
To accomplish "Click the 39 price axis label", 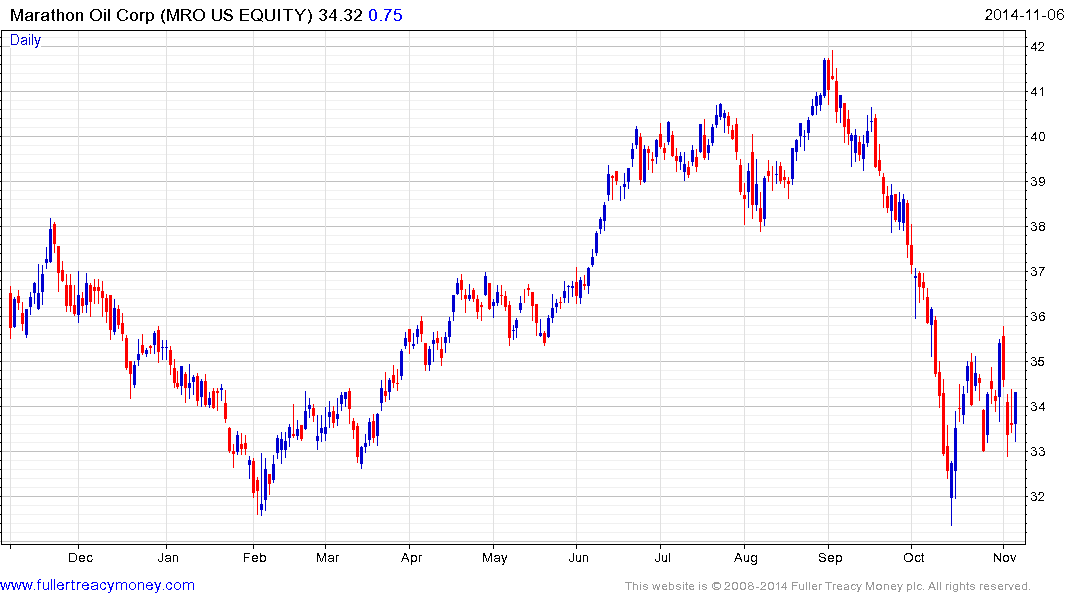I will click(x=1037, y=182).
